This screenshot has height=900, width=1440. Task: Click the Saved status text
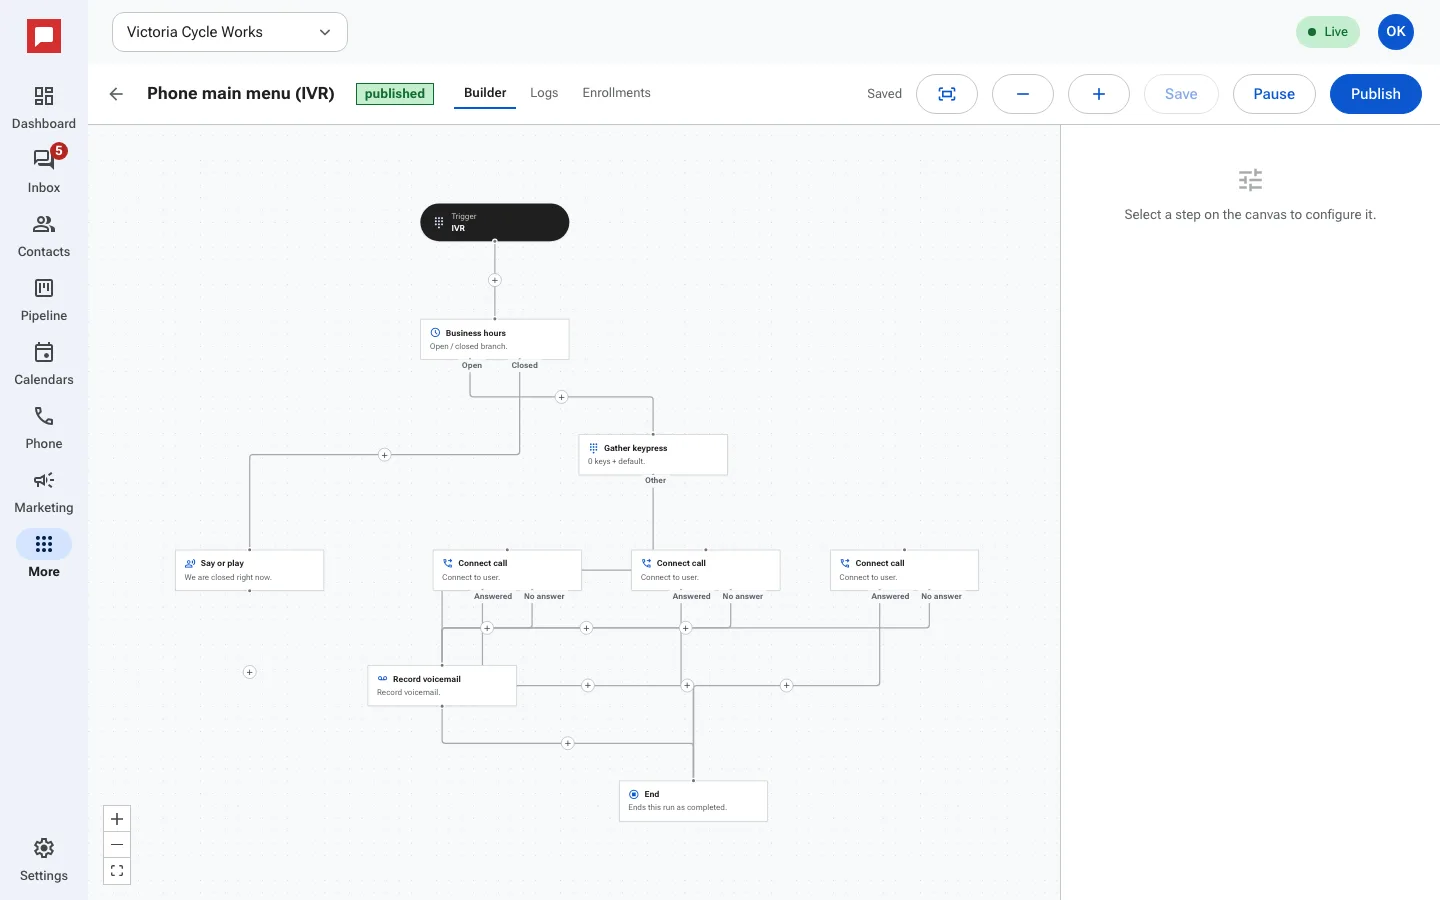tap(884, 94)
